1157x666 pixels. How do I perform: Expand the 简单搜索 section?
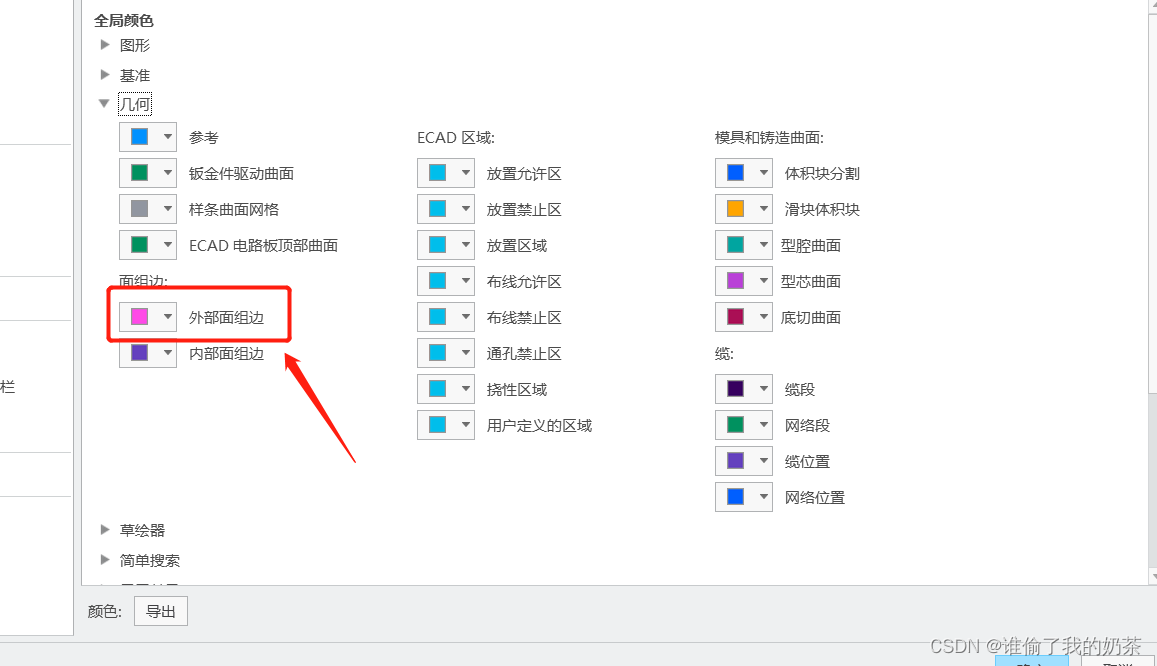click(105, 560)
